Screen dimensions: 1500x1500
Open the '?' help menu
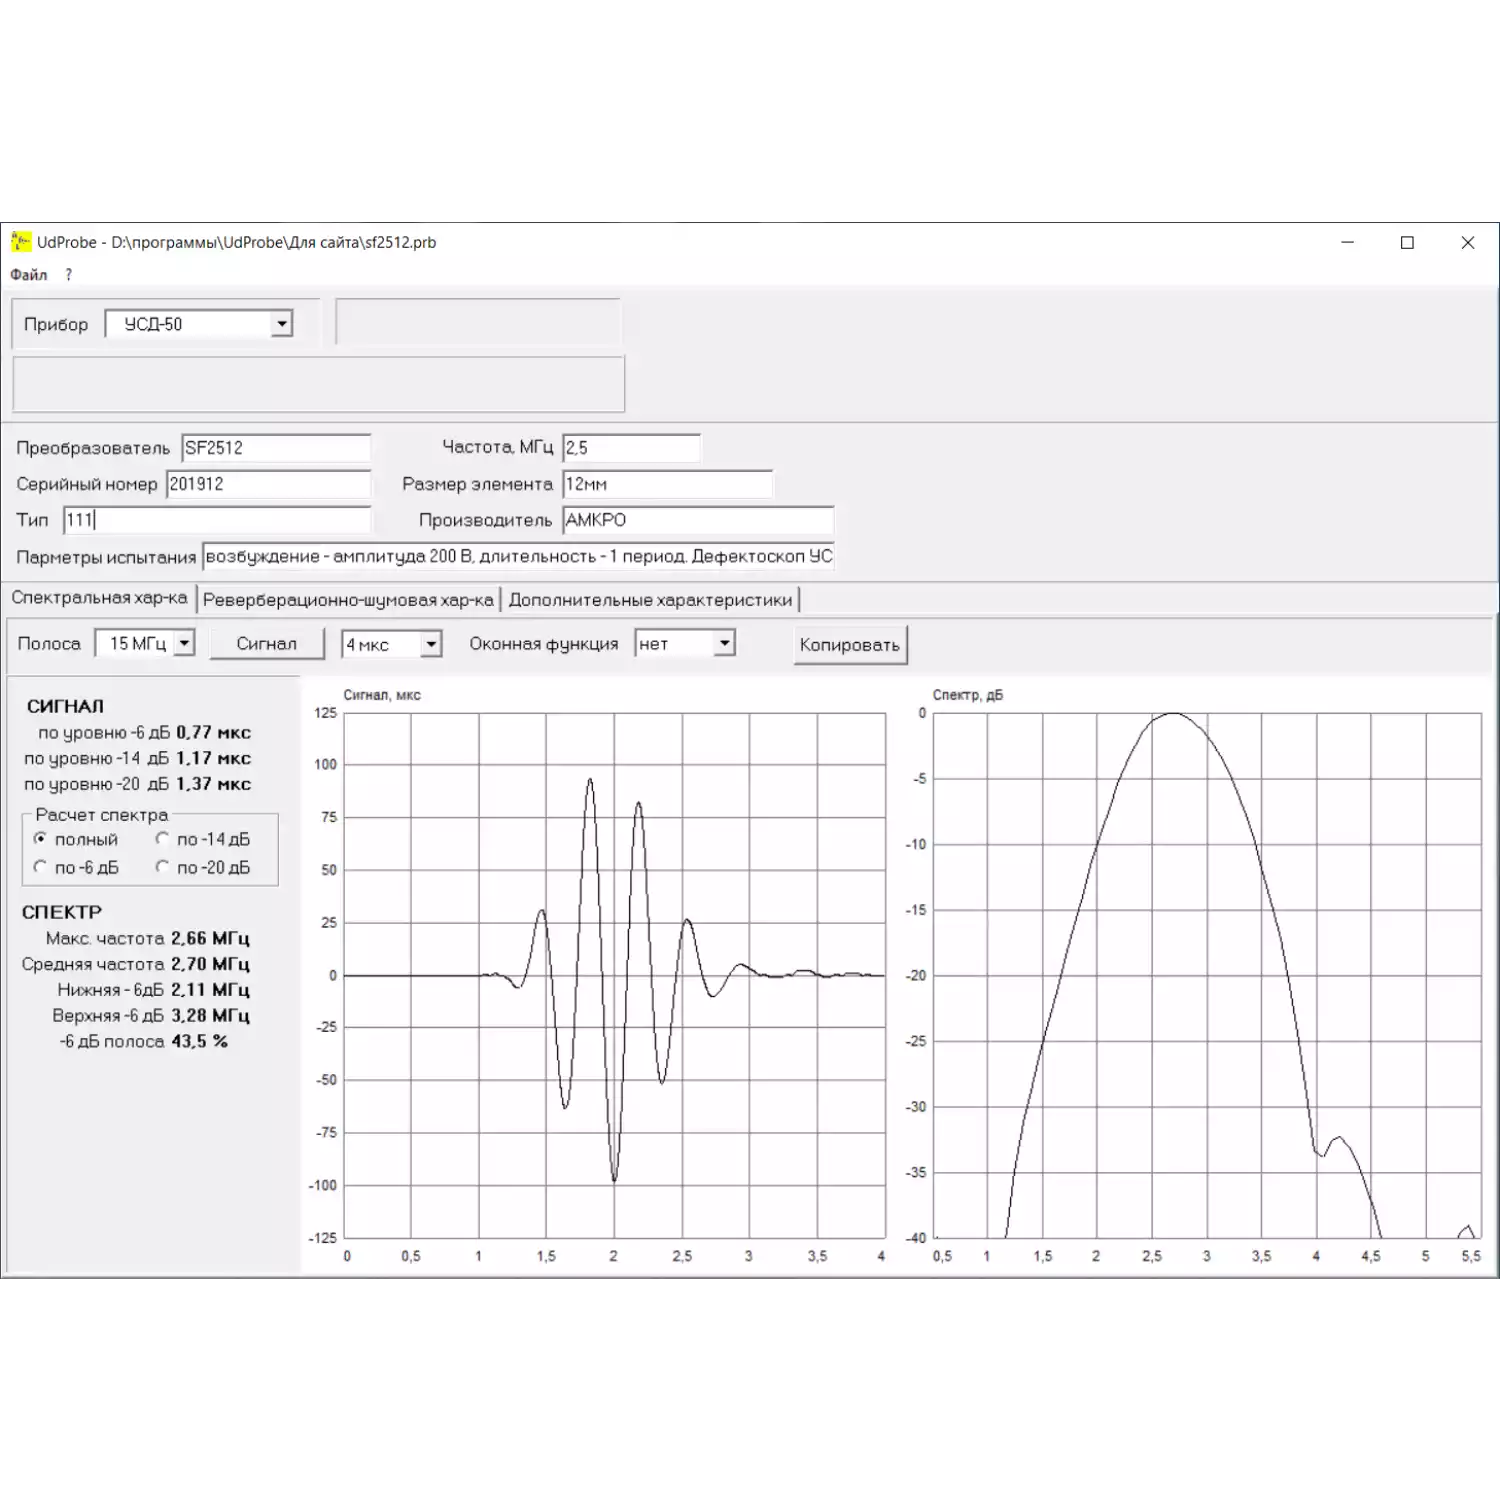coord(69,275)
